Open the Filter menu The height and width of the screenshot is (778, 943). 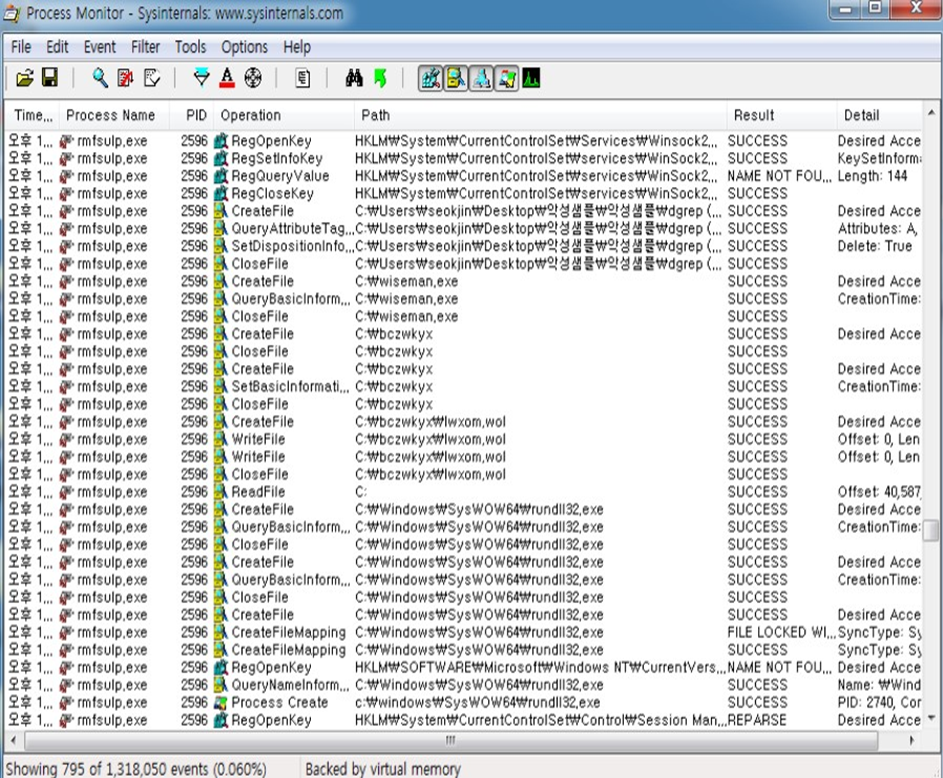click(146, 47)
